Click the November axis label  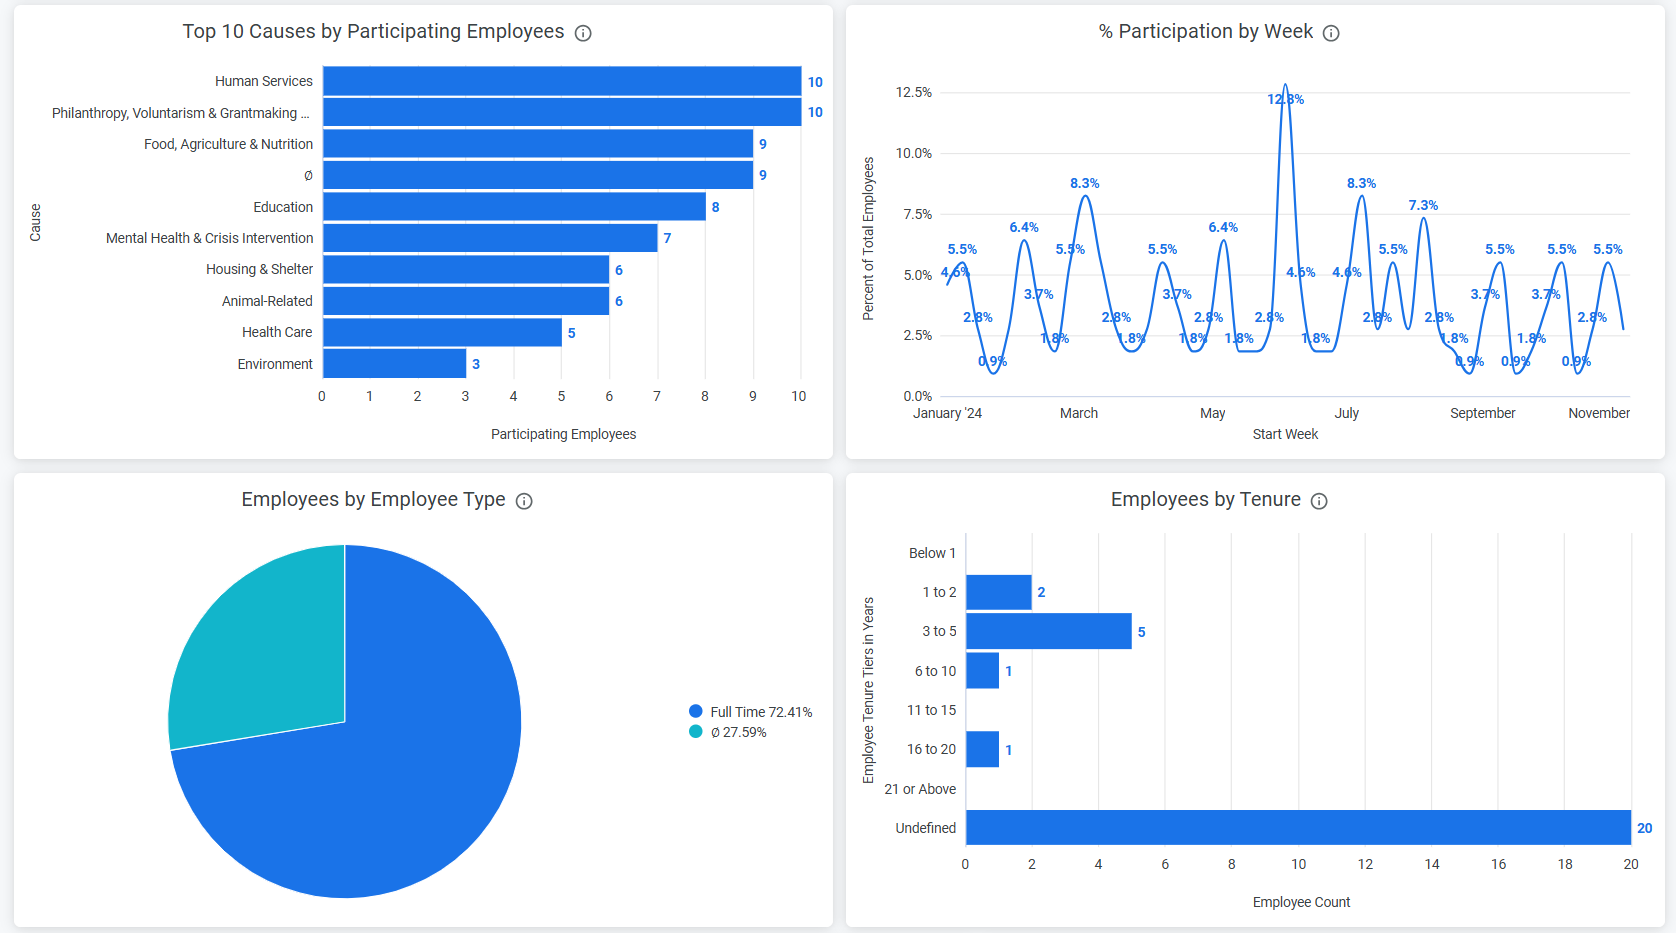point(1599,413)
